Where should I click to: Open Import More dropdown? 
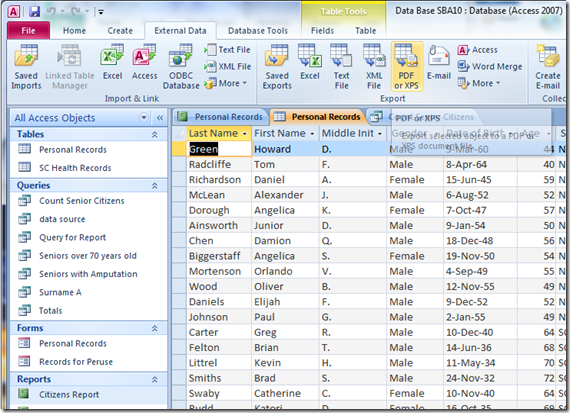226,83
